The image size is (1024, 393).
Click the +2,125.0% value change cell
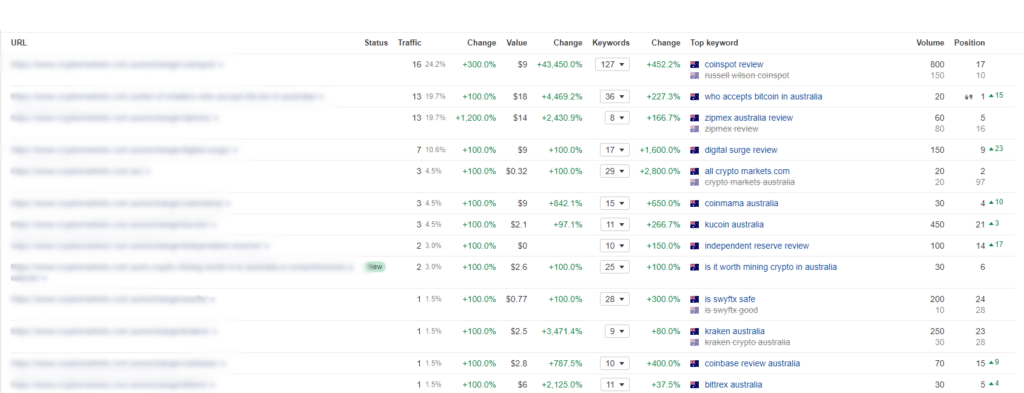pyautogui.click(x=562, y=385)
